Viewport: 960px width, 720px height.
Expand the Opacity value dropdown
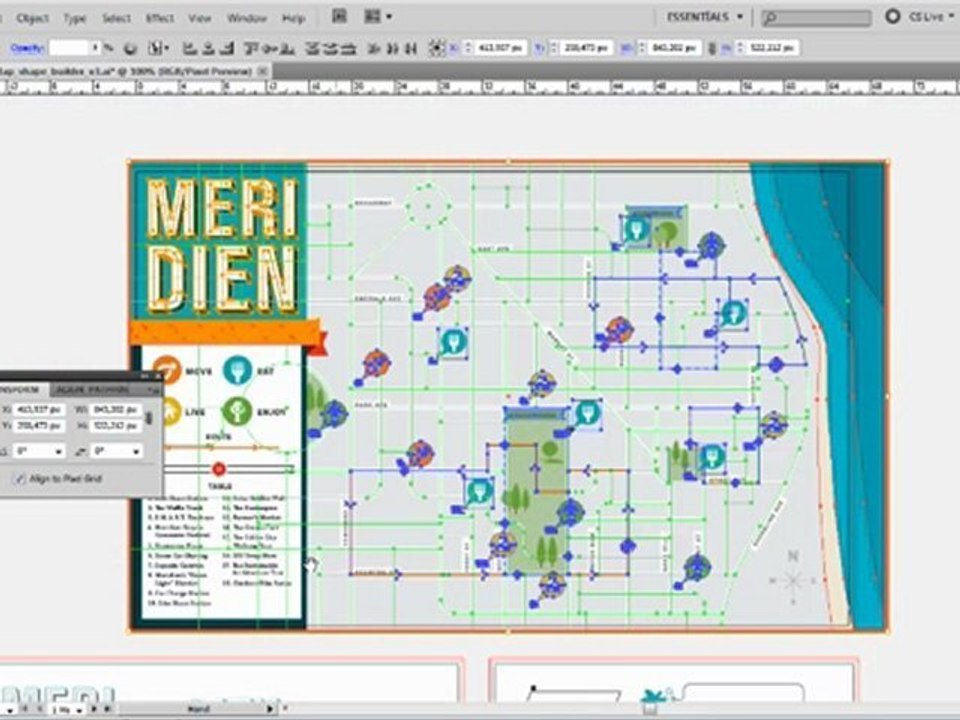(95, 48)
